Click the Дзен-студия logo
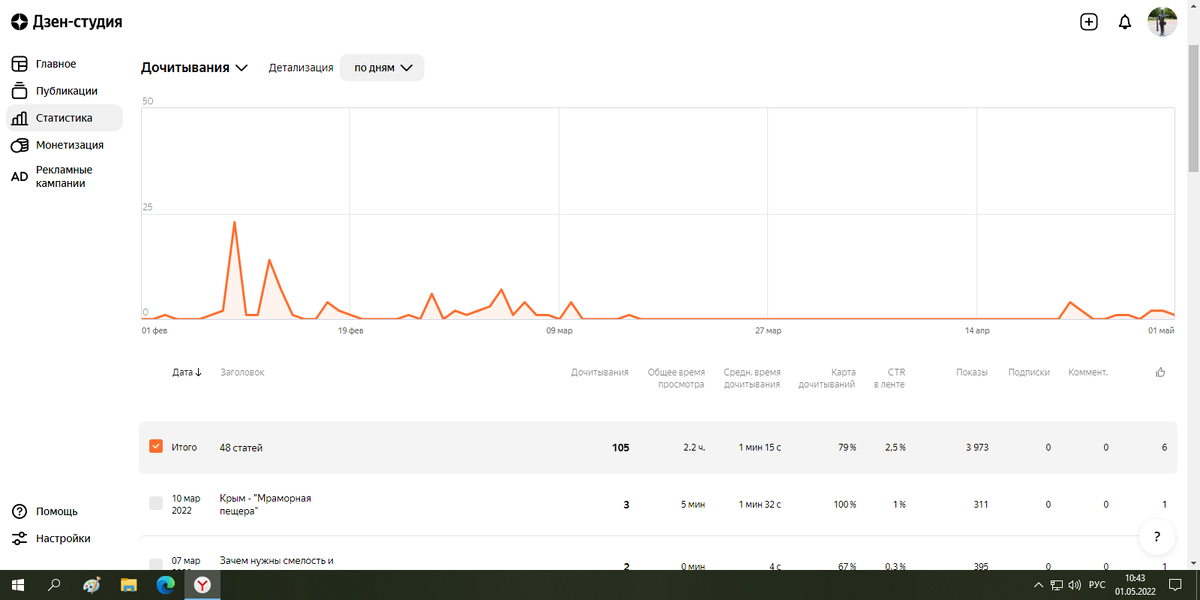 [x=67, y=22]
